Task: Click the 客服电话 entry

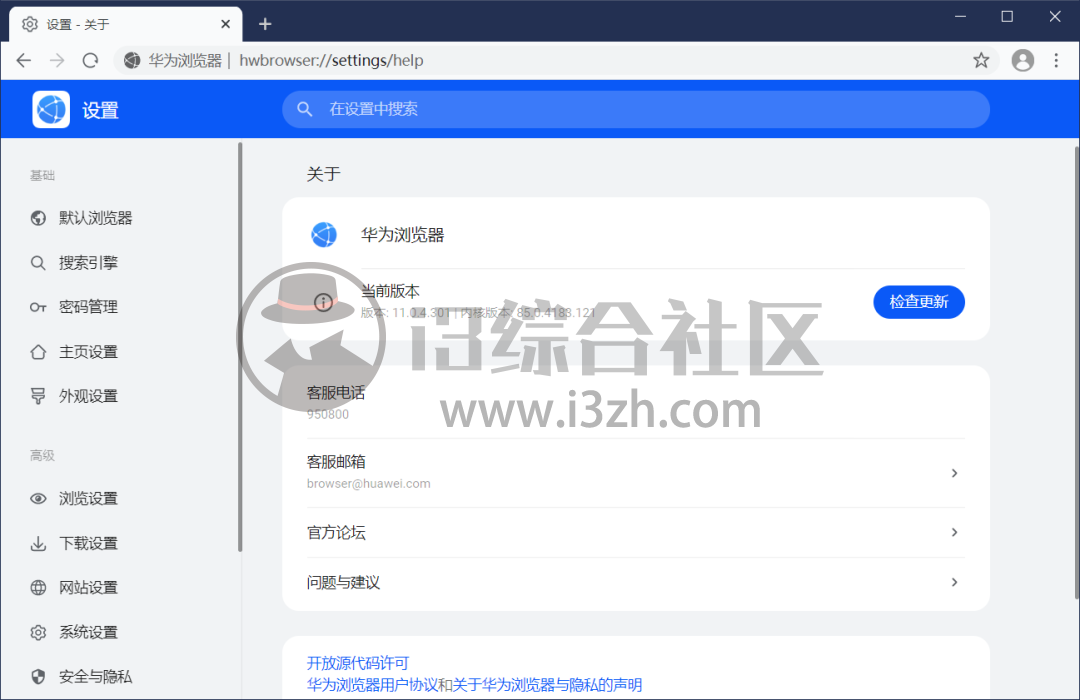Action: 636,403
